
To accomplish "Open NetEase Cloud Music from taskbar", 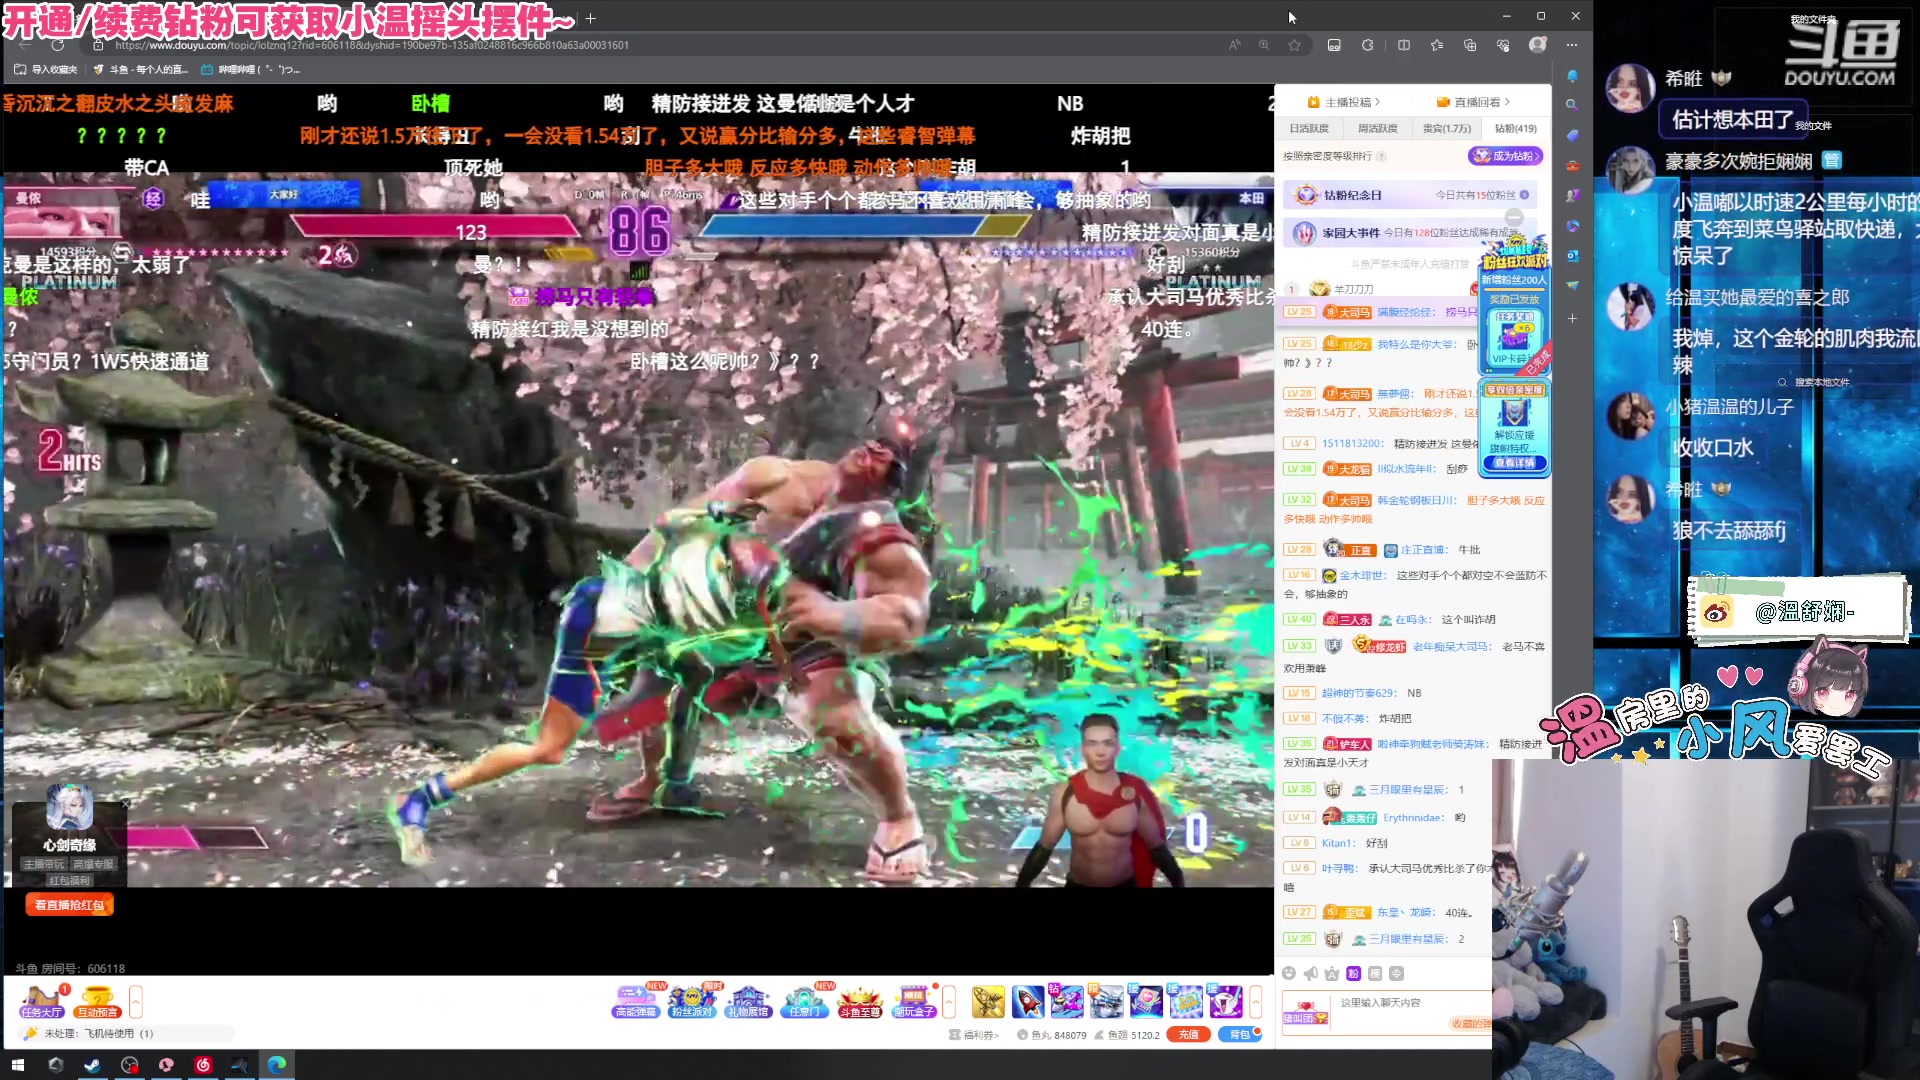I will click(x=203, y=1065).
